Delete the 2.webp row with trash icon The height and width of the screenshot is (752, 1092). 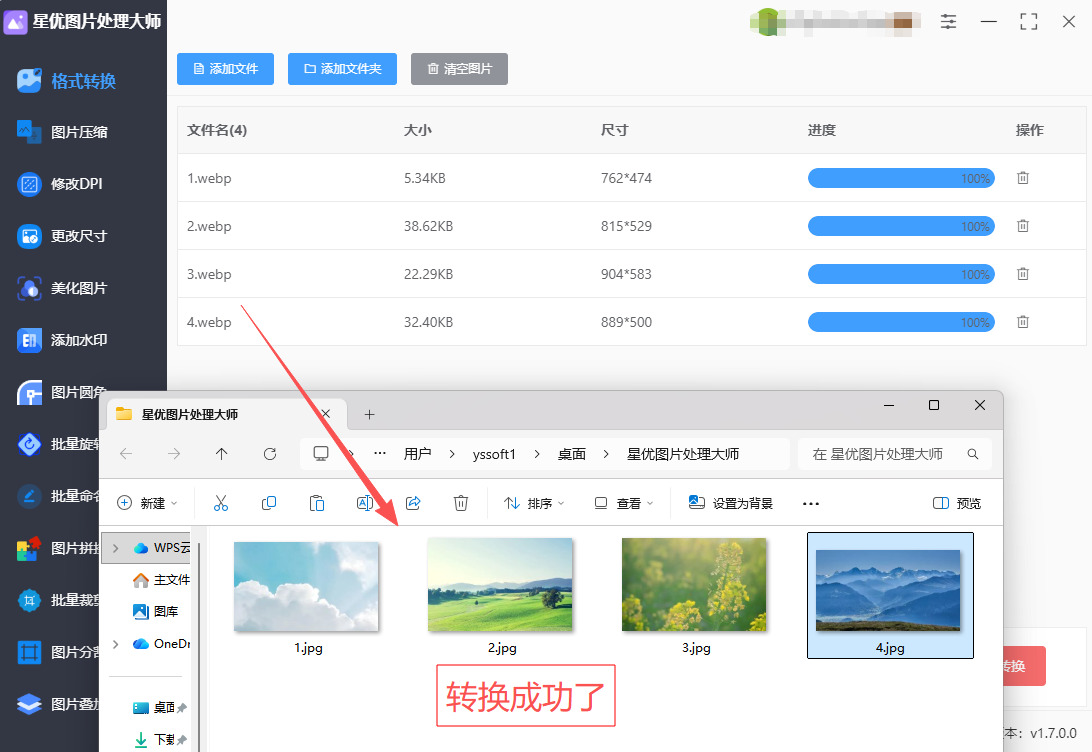click(1022, 226)
